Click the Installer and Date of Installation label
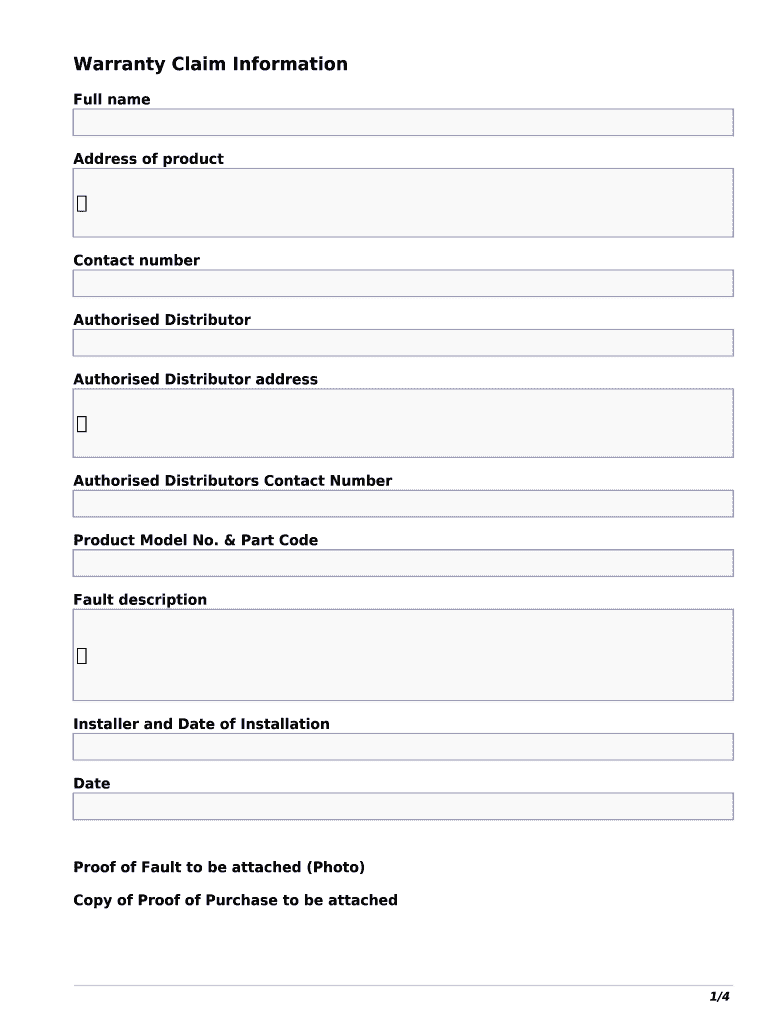 pyautogui.click(x=201, y=724)
